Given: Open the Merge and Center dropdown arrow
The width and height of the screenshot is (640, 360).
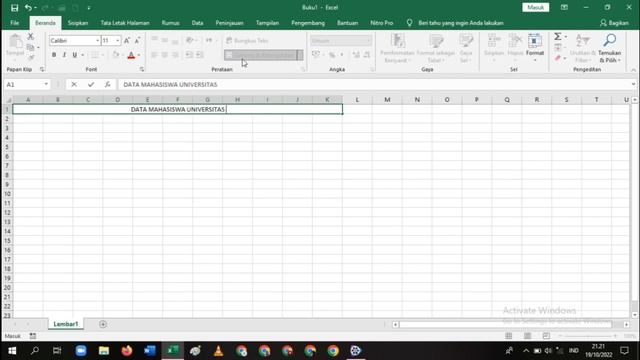Looking at the screenshot, I should (x=300, y=55).
